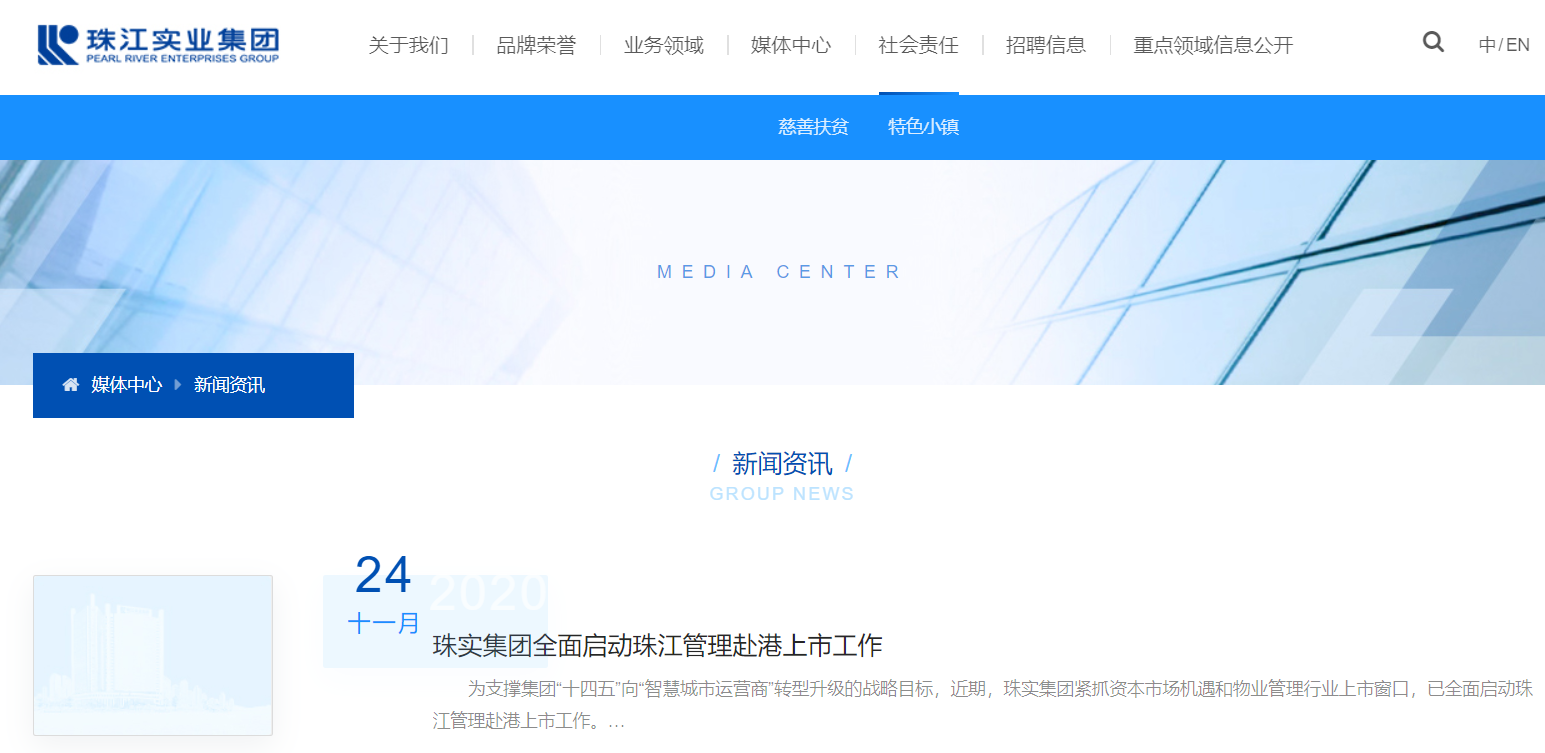Open the 招聘信息 navigation menu
Viewport: 1545px width, 753px height.
tap(1046, 45)
